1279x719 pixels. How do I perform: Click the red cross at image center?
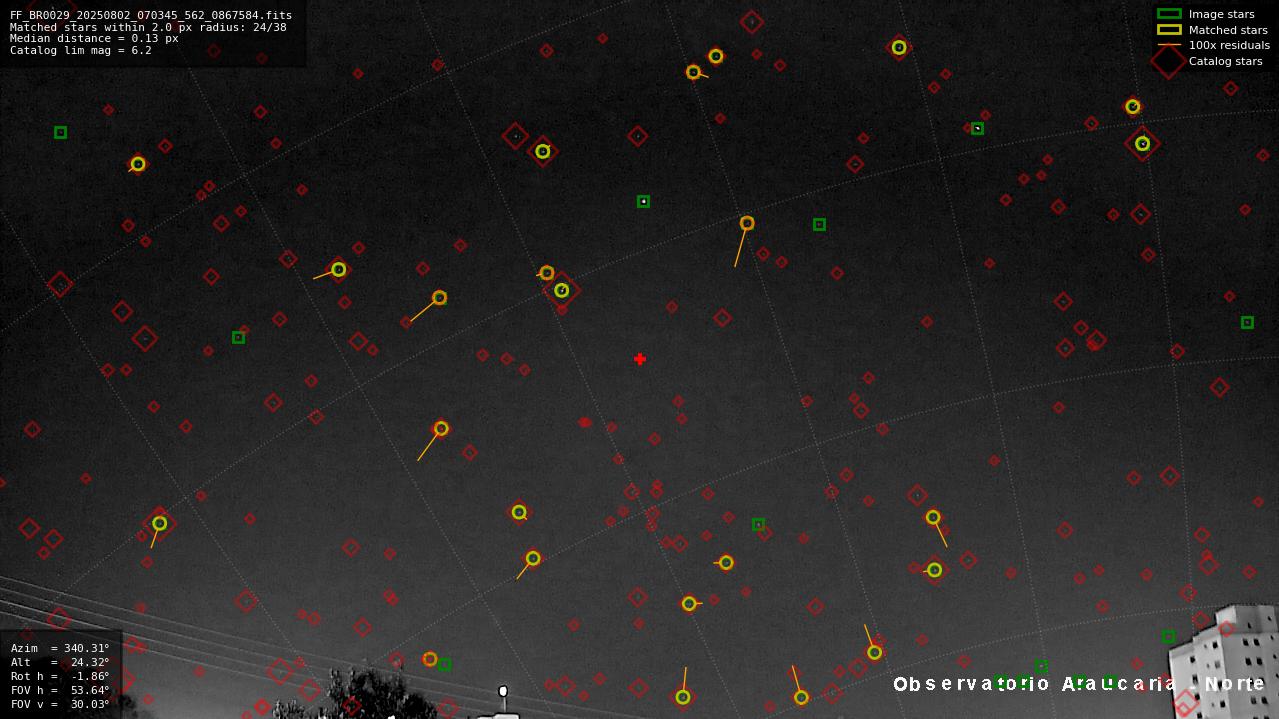[640, 359]
